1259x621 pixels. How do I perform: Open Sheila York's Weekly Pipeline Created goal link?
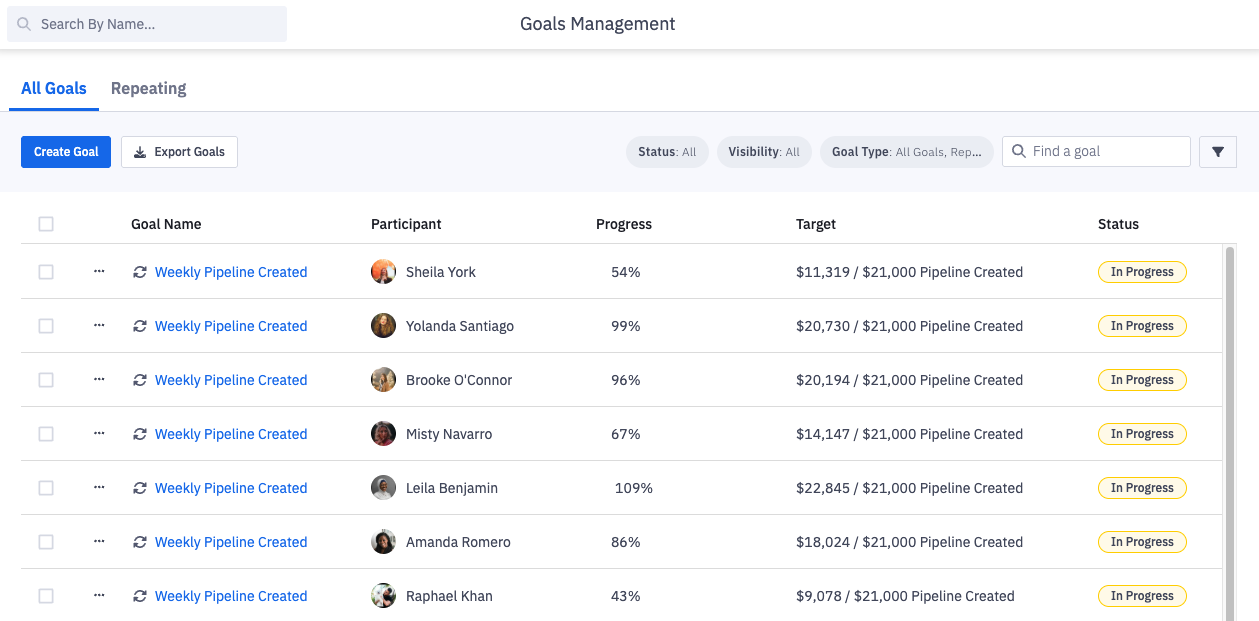coord(231,271)
